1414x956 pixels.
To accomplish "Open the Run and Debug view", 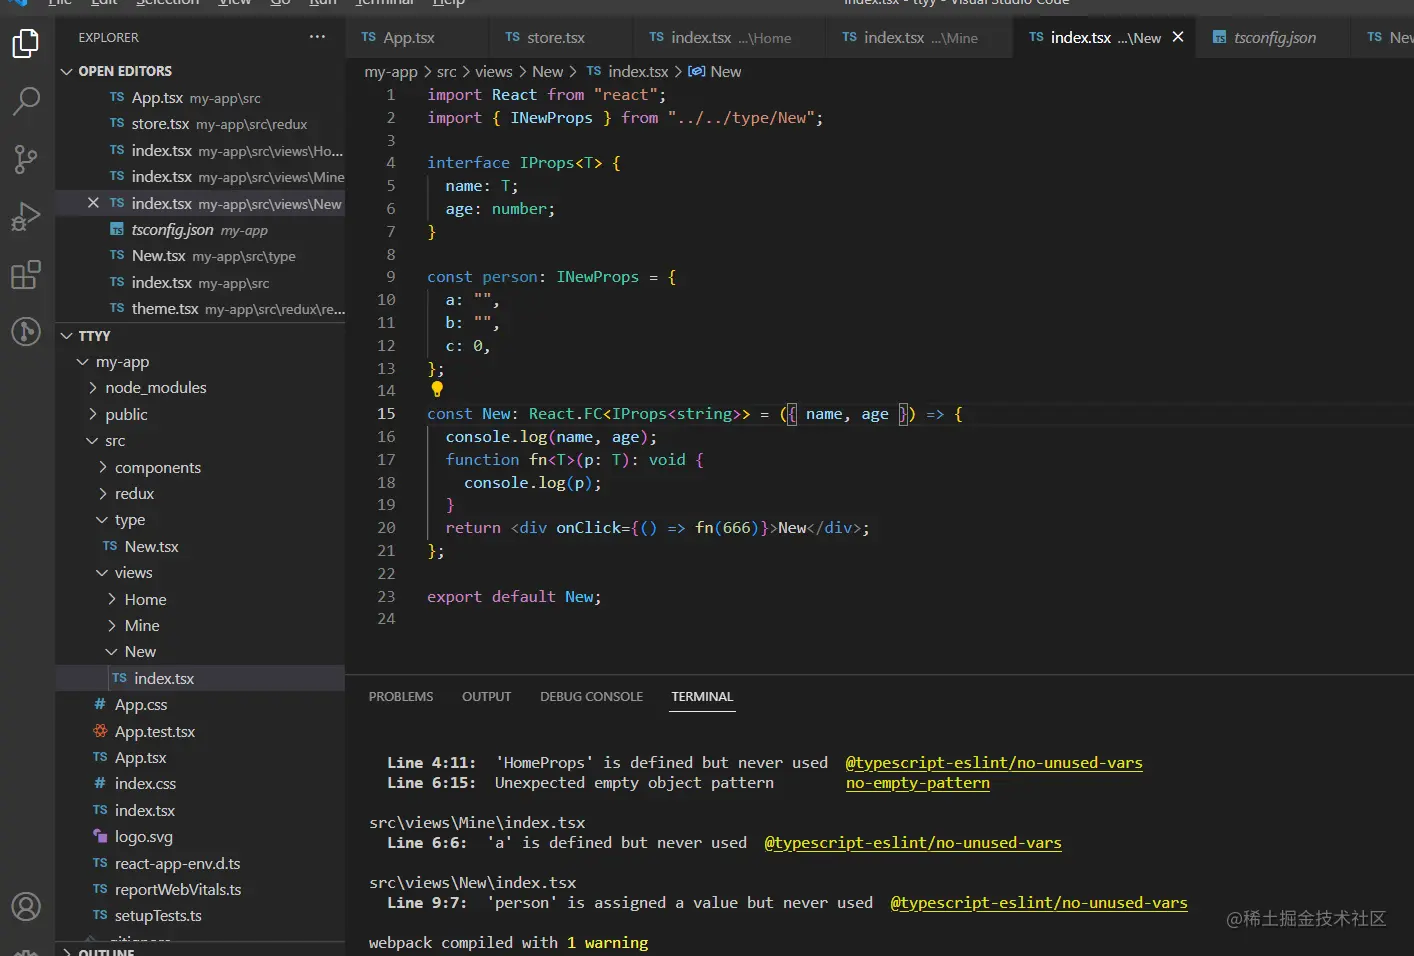I will point(26,217).
